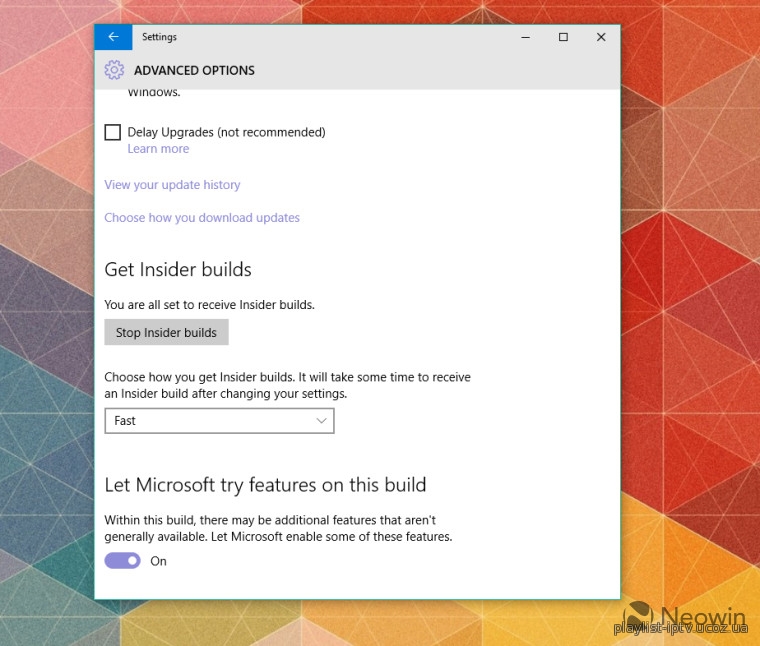Enable the Delay Upgrades checkbox

pyautogui.click(x=112, y=132)
